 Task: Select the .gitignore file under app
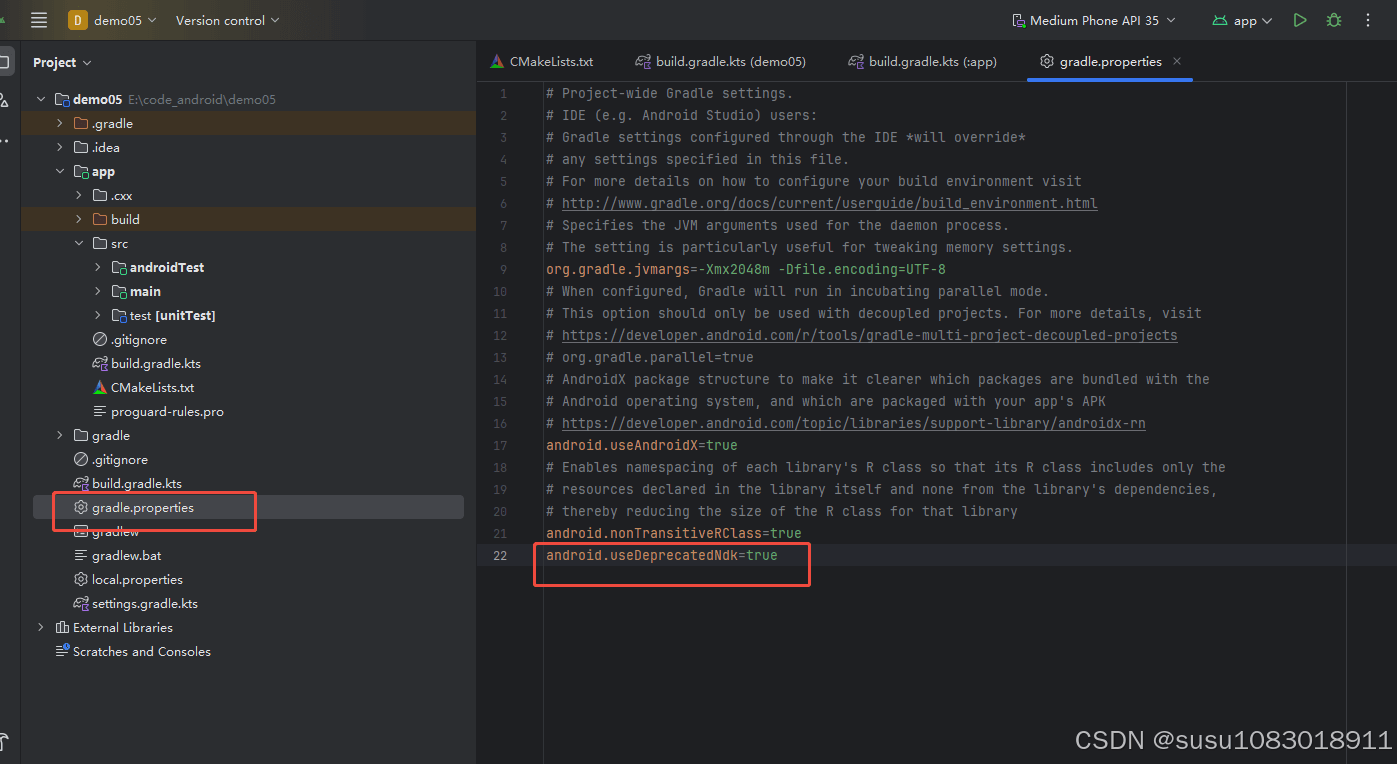138,339
